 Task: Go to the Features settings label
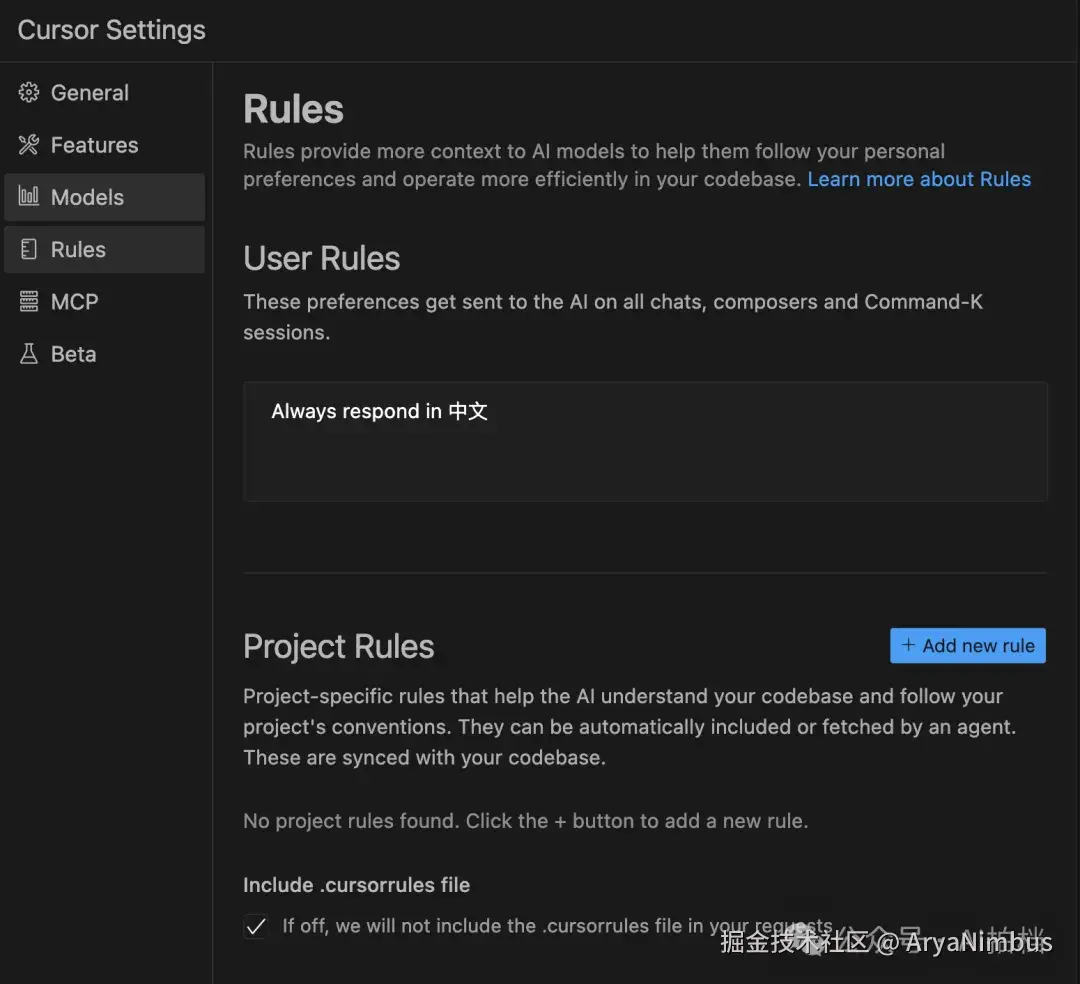tap(94, 145)
